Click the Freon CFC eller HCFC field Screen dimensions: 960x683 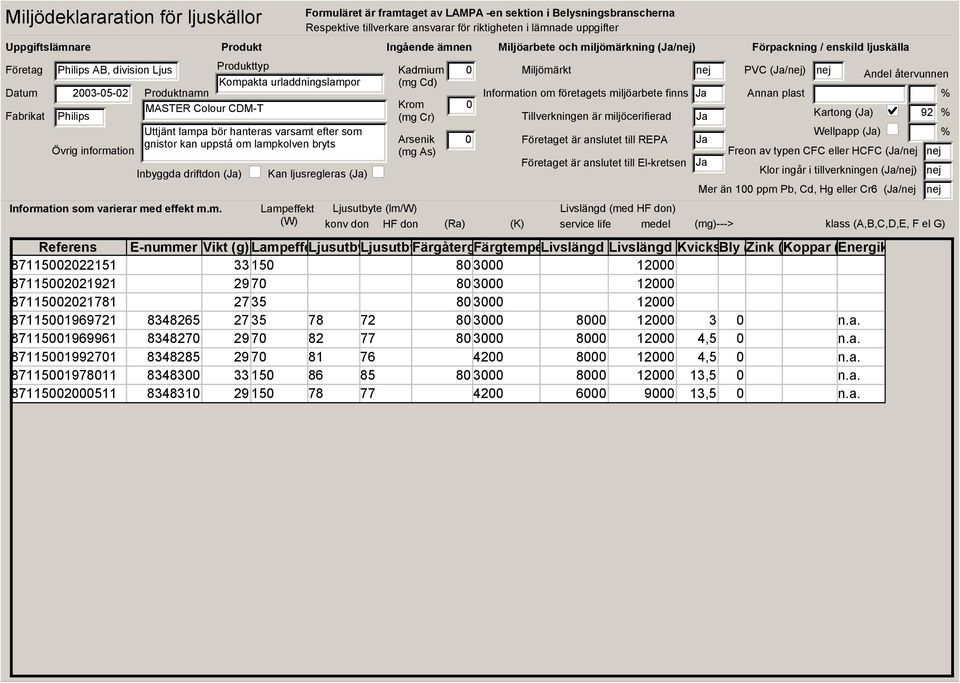pyautogui.click(x=938, y=151)
